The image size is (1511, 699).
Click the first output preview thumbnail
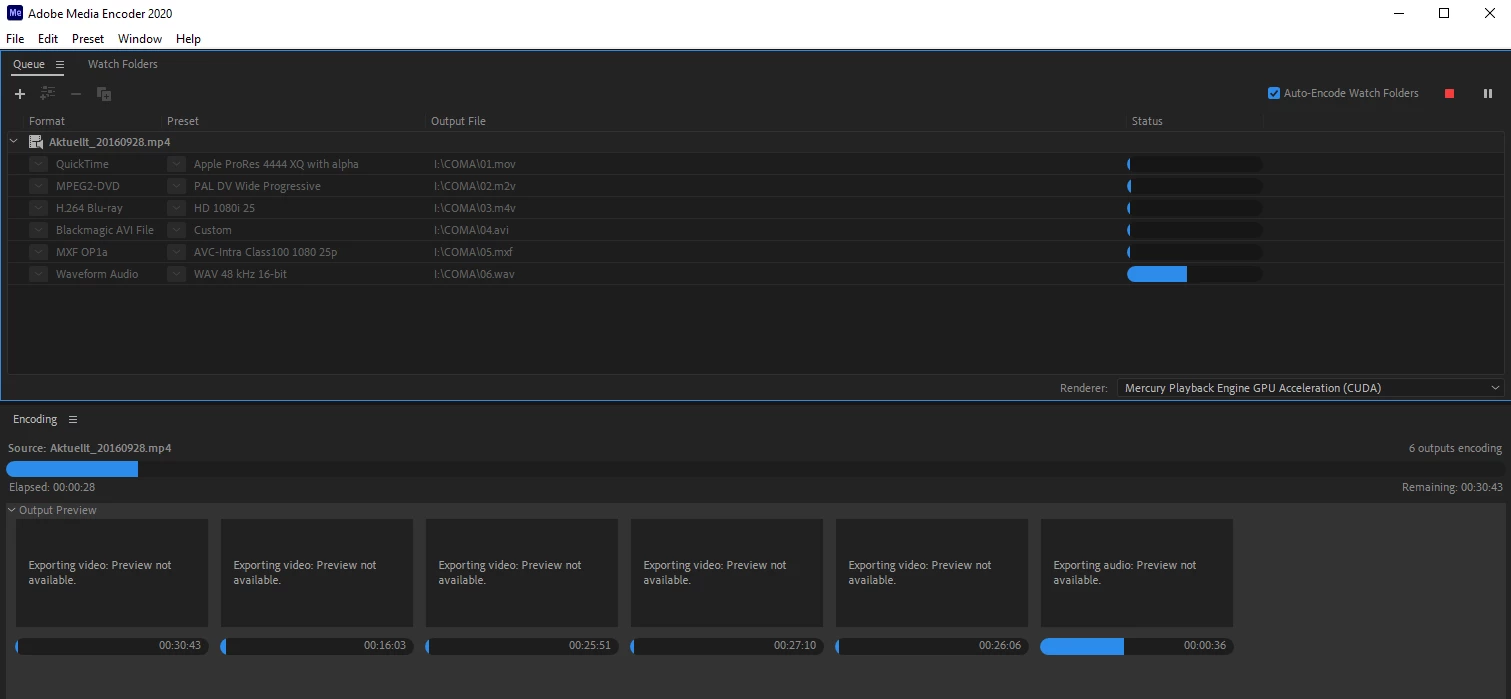point(111,573)
